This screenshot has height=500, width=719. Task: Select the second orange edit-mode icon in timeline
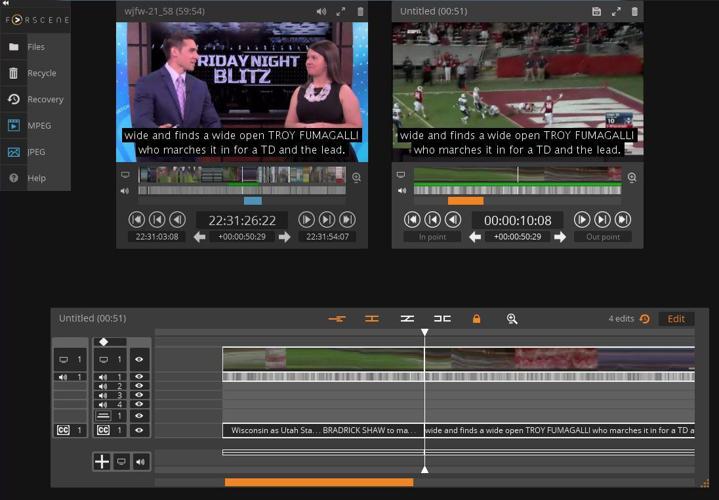point(372,318)
